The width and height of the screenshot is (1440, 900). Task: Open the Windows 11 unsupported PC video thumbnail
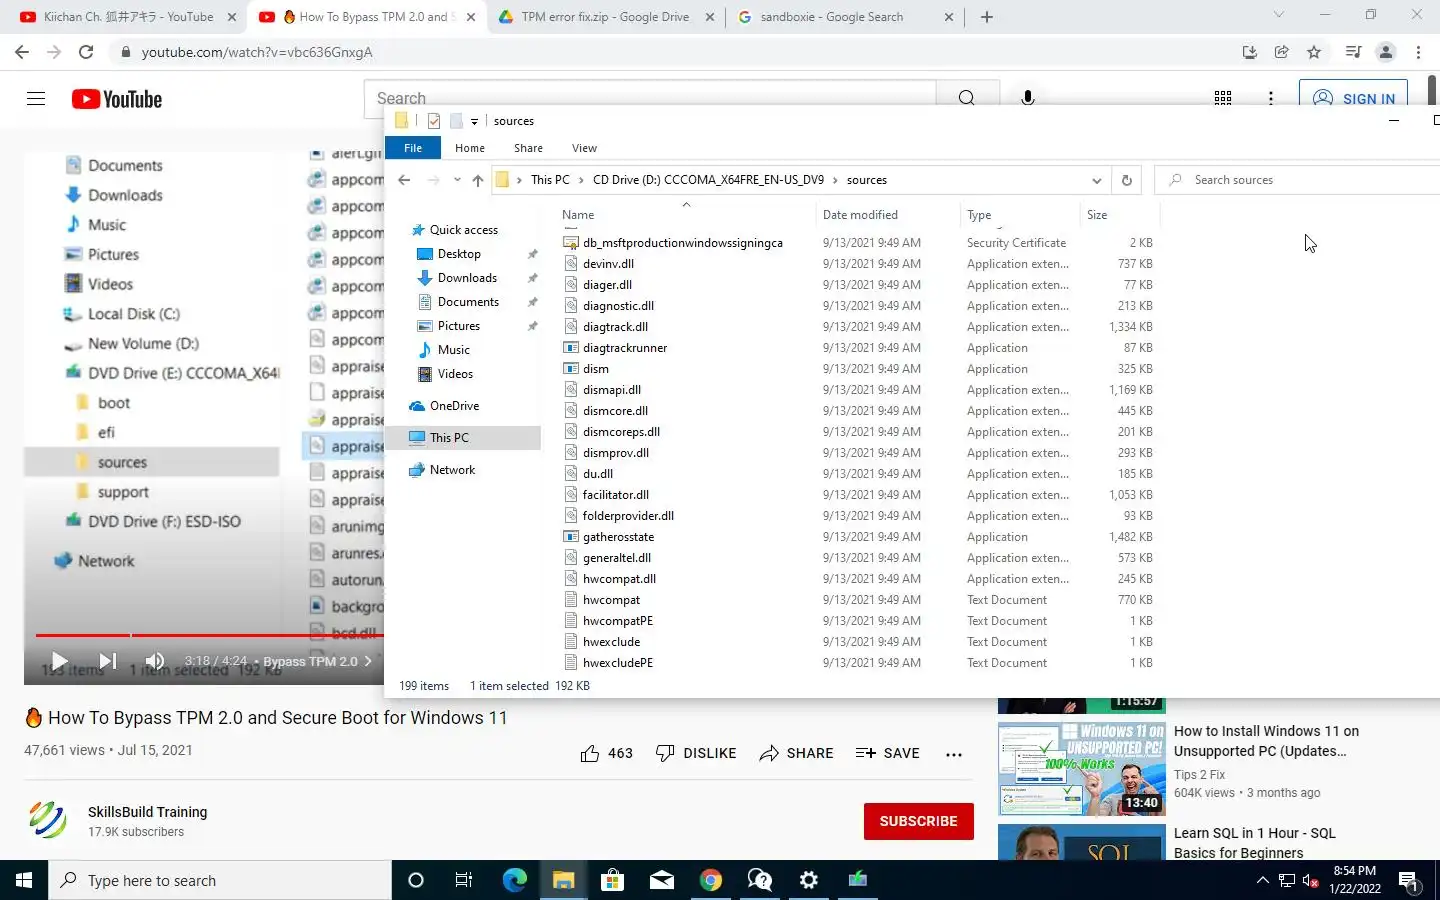point(1081,768)
